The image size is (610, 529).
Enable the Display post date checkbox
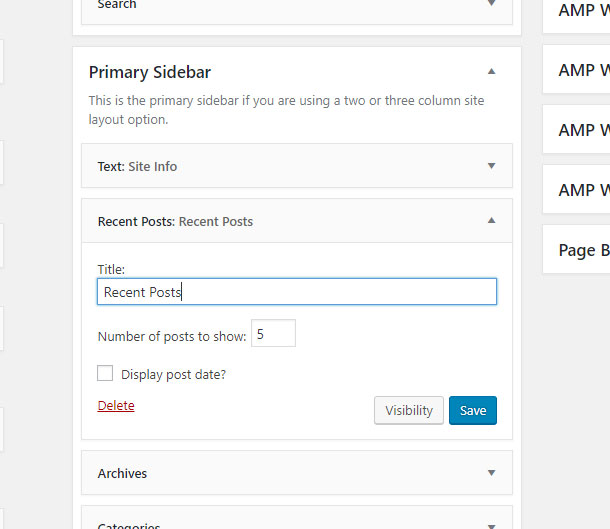tap(105, 374)
